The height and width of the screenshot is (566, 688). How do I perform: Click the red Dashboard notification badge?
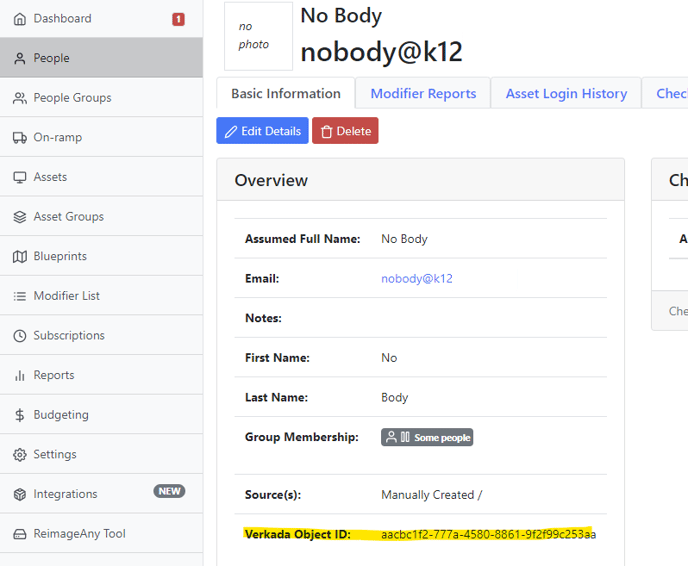[178, 19]
